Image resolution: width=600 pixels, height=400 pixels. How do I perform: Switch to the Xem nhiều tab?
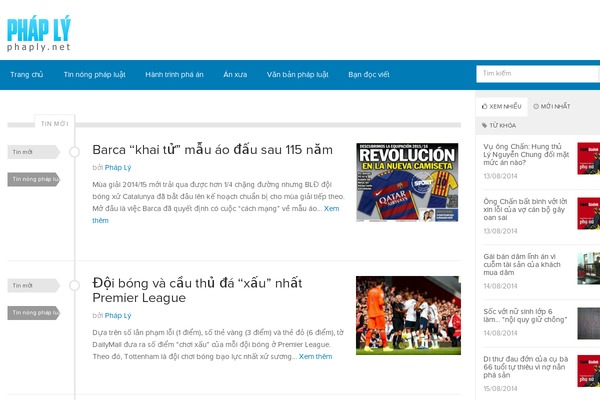[x=502, y=106]
